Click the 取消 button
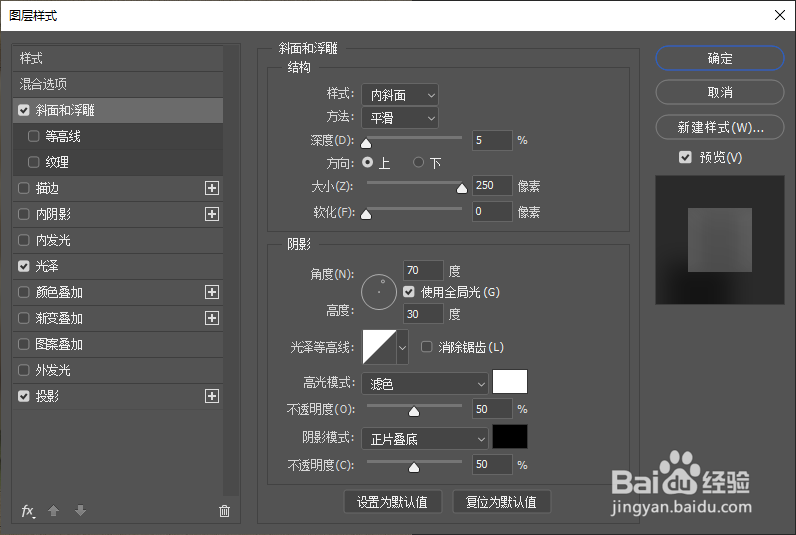Screen dimensions: 796x535 (x=720, y=92)
